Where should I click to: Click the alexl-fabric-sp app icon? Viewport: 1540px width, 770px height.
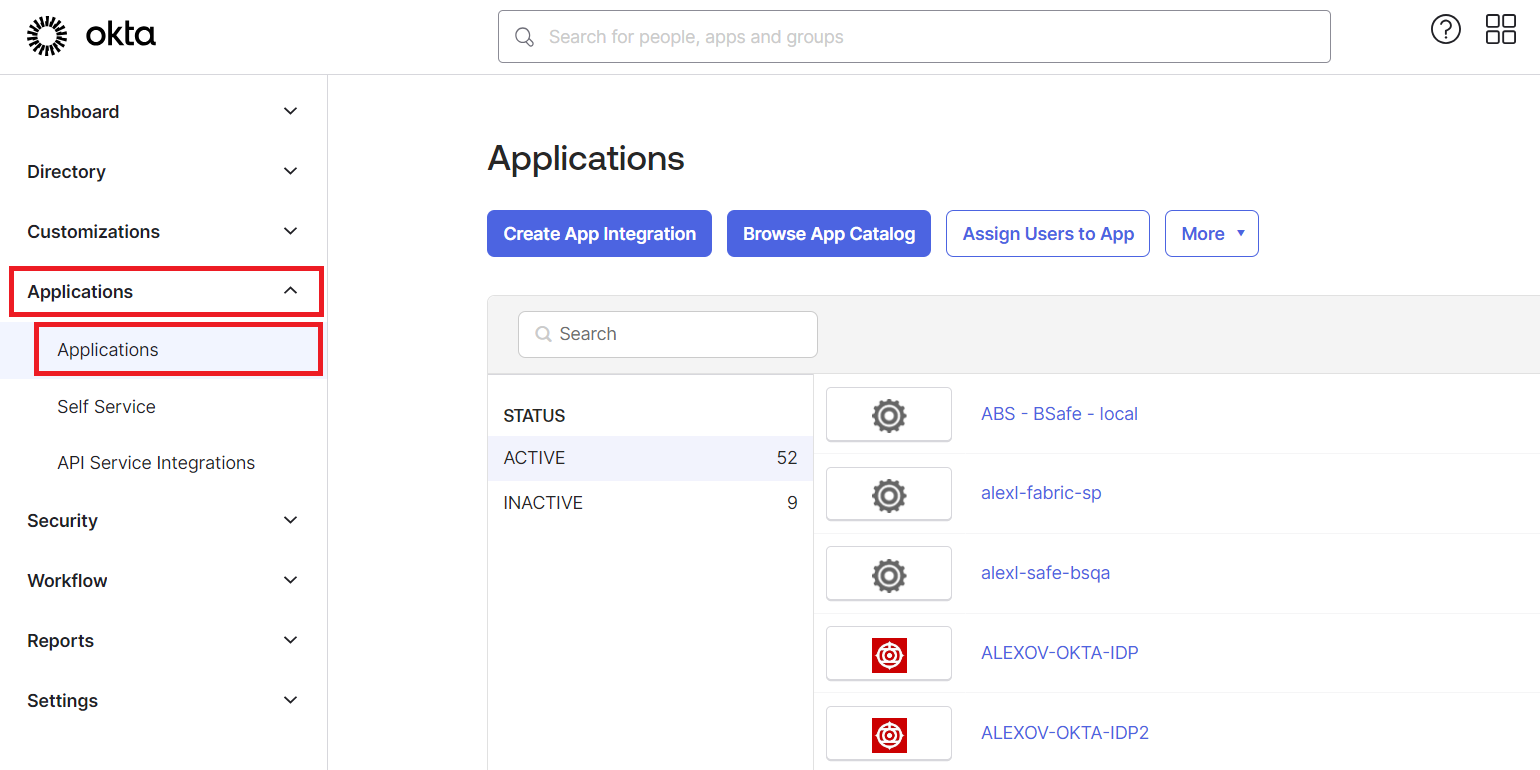[x=888, y=493]
